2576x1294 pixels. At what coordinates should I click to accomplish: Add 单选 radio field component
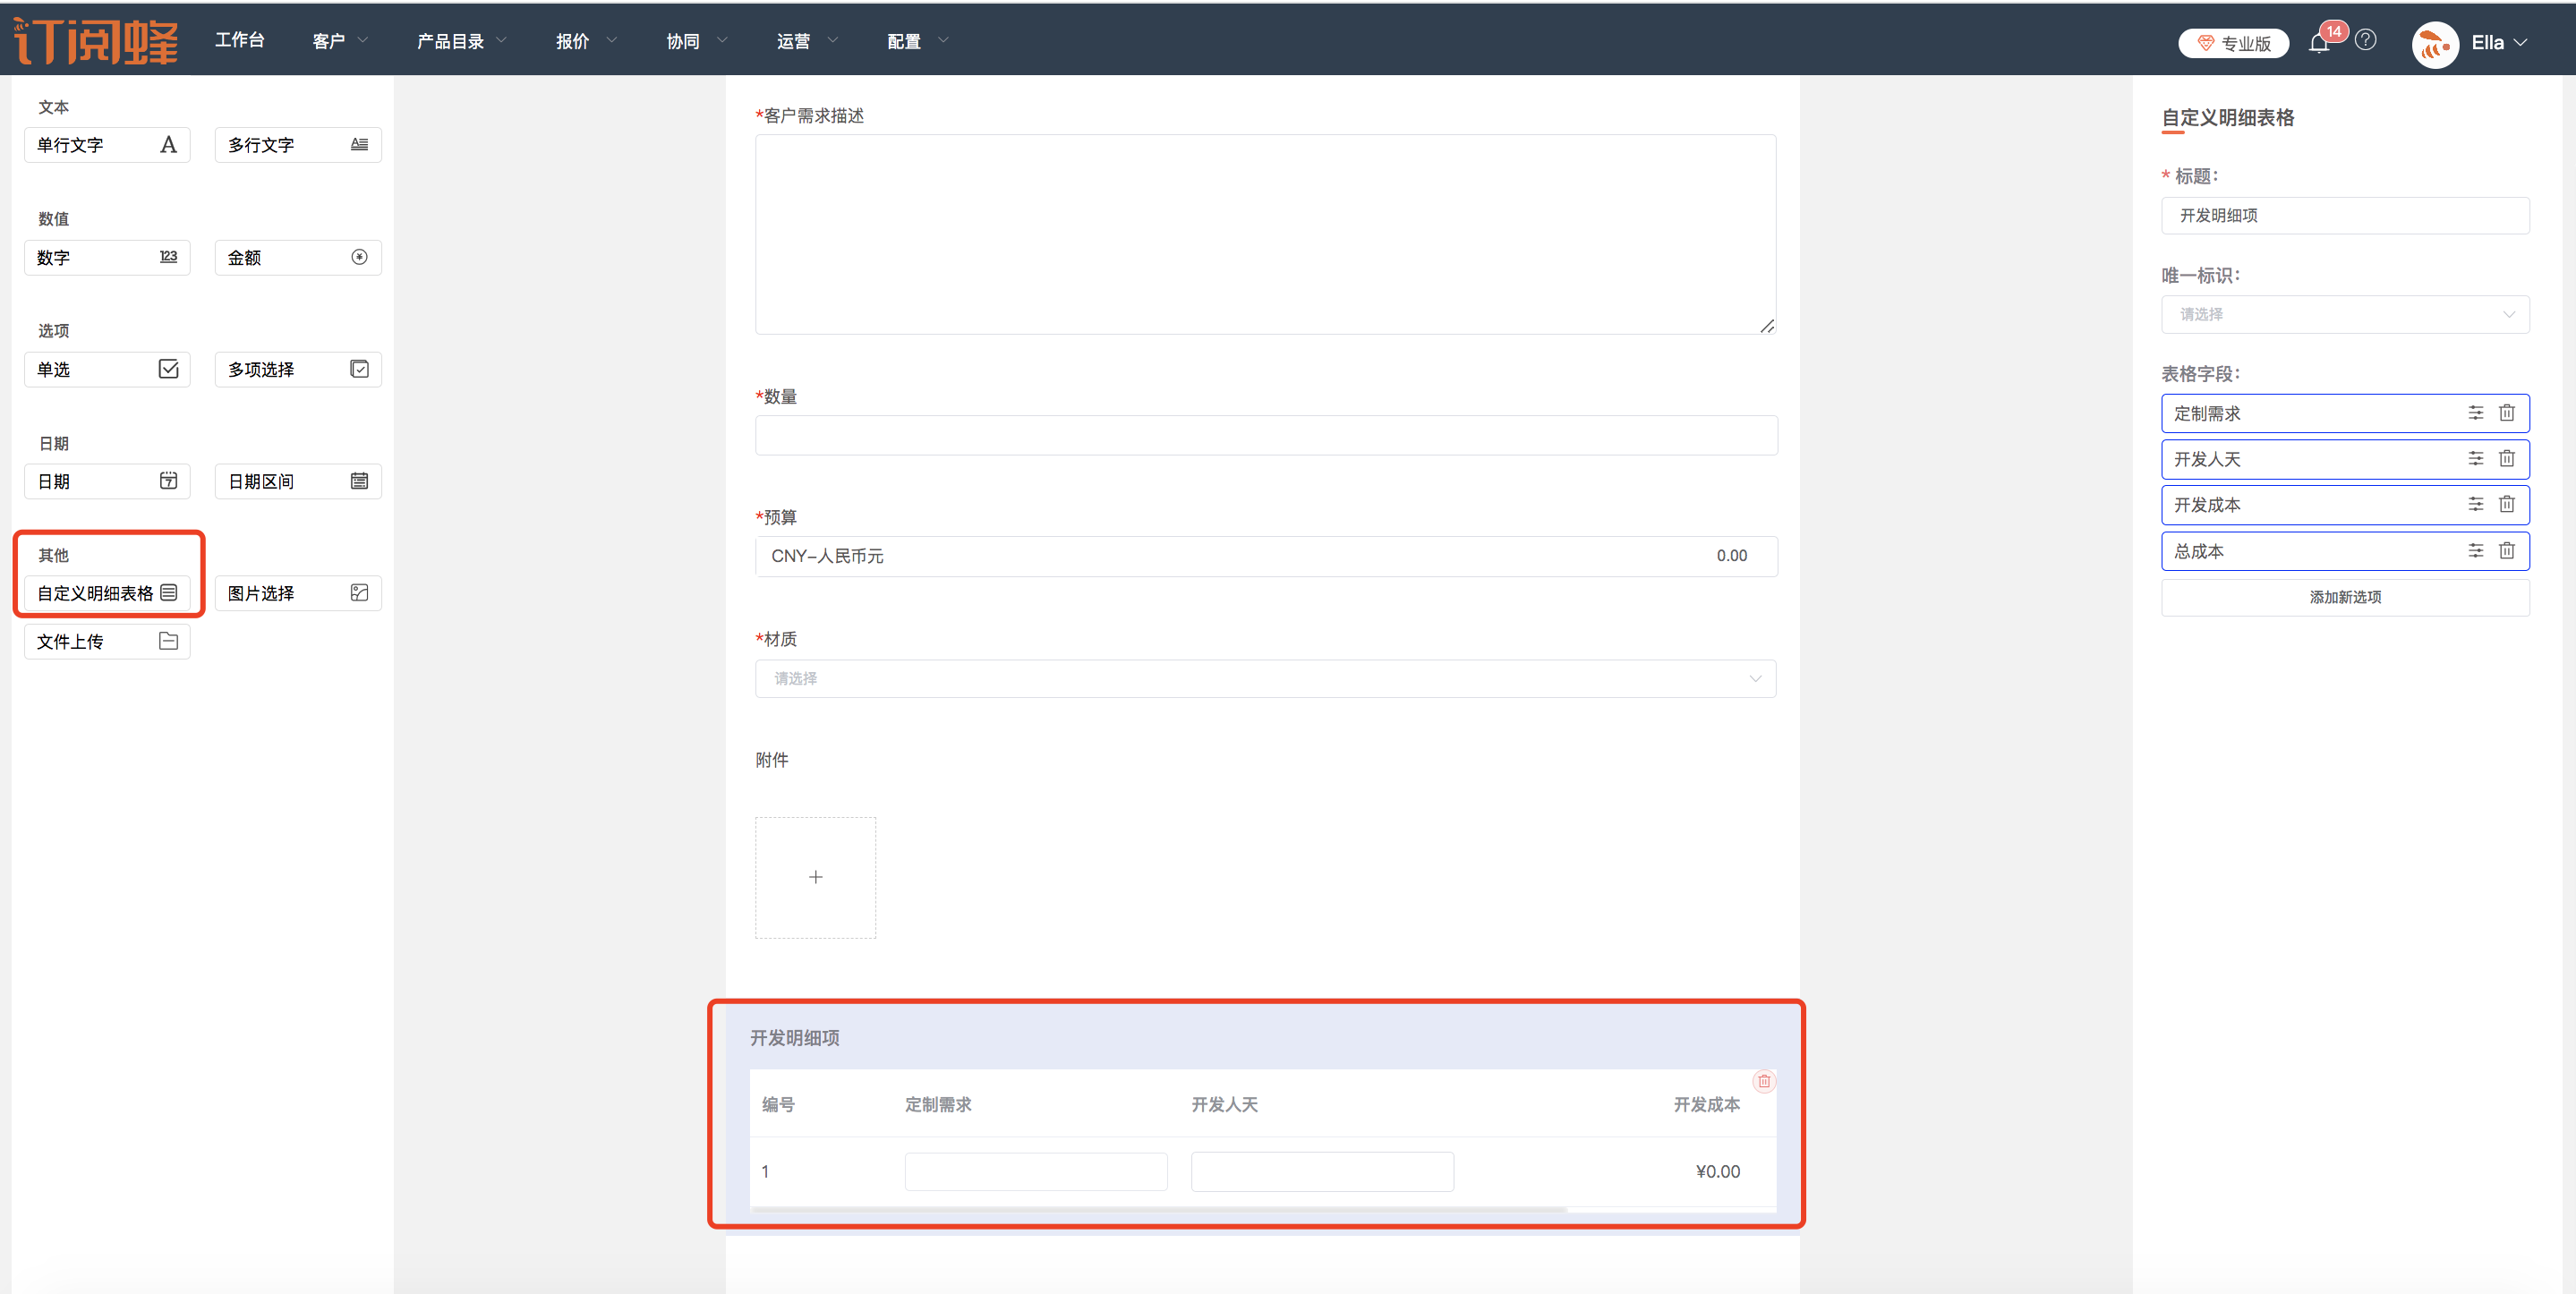point(107,370)
